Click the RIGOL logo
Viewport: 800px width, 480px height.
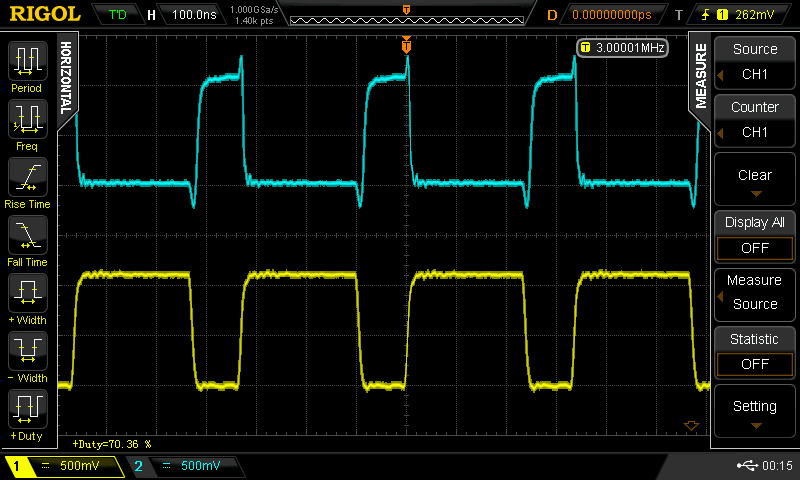(x=45, y=14)
